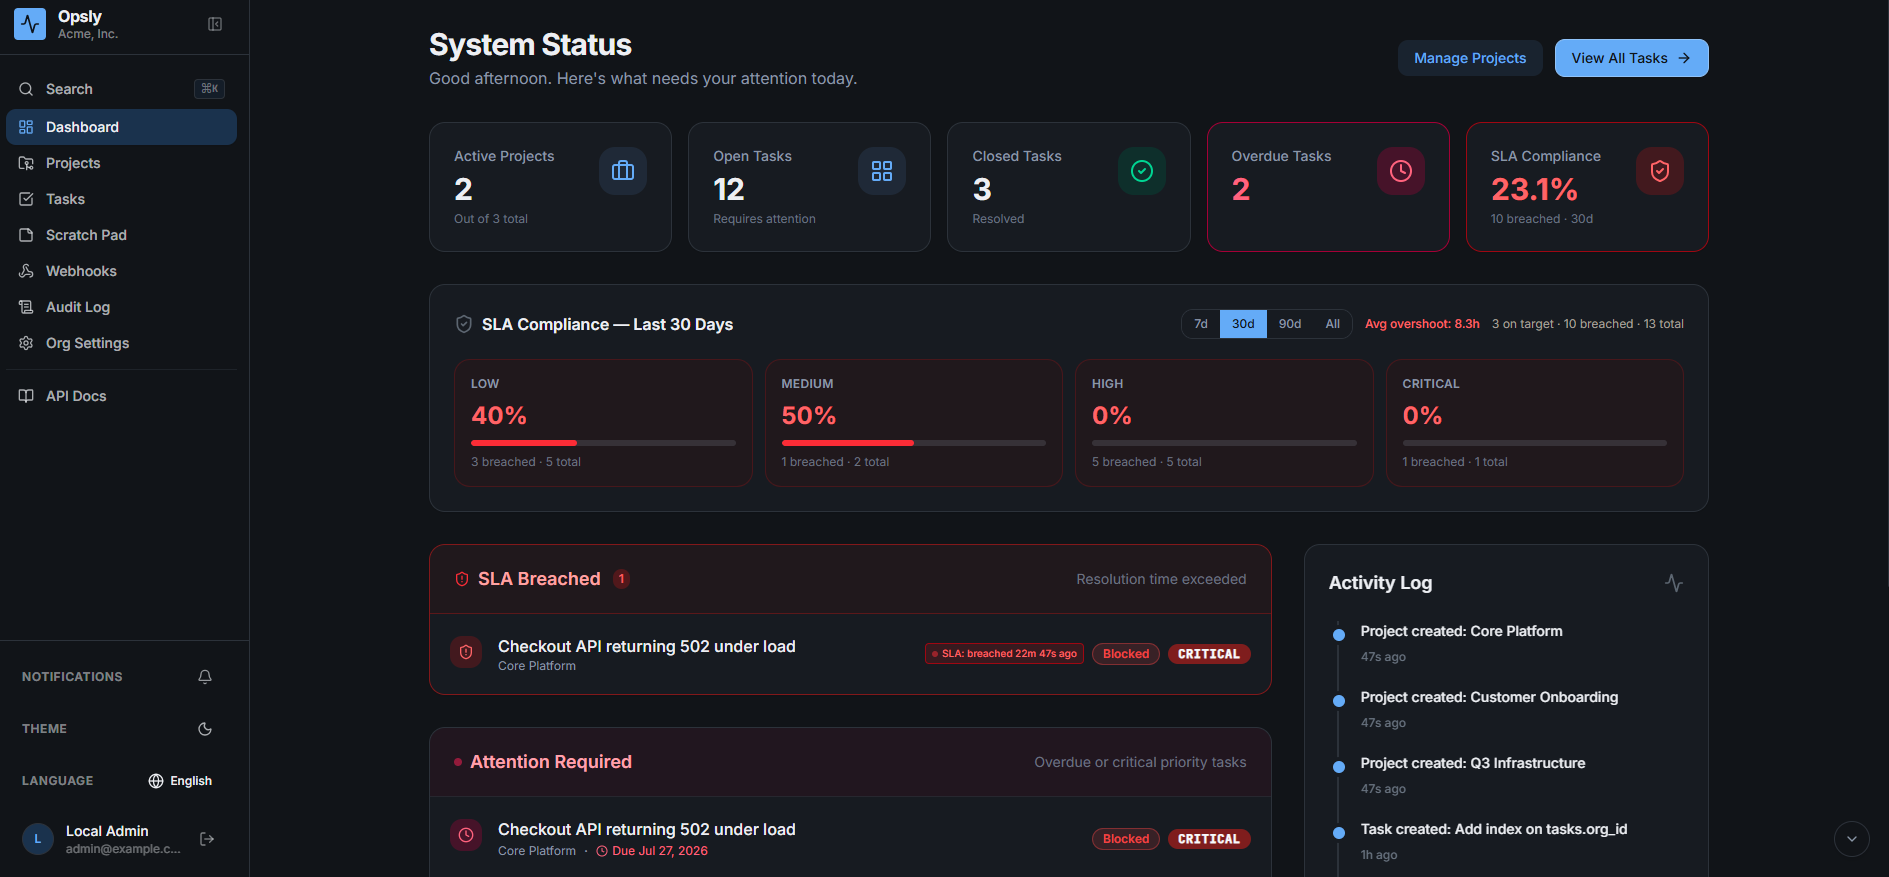Click the Projects folder icon in sidebar
This screenshot has width=1889, height=877.
click(x=26, y=163)
